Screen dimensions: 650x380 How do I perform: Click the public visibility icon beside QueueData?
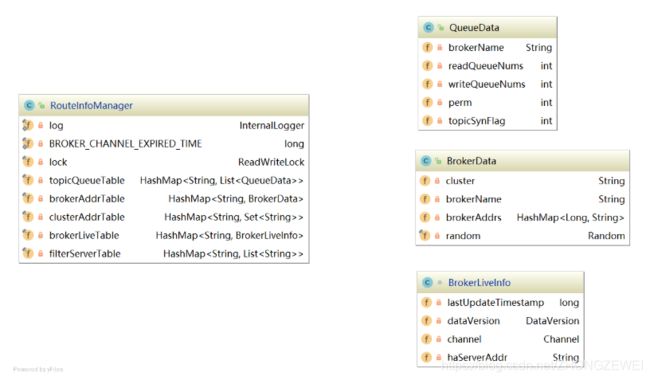(441, 28)
